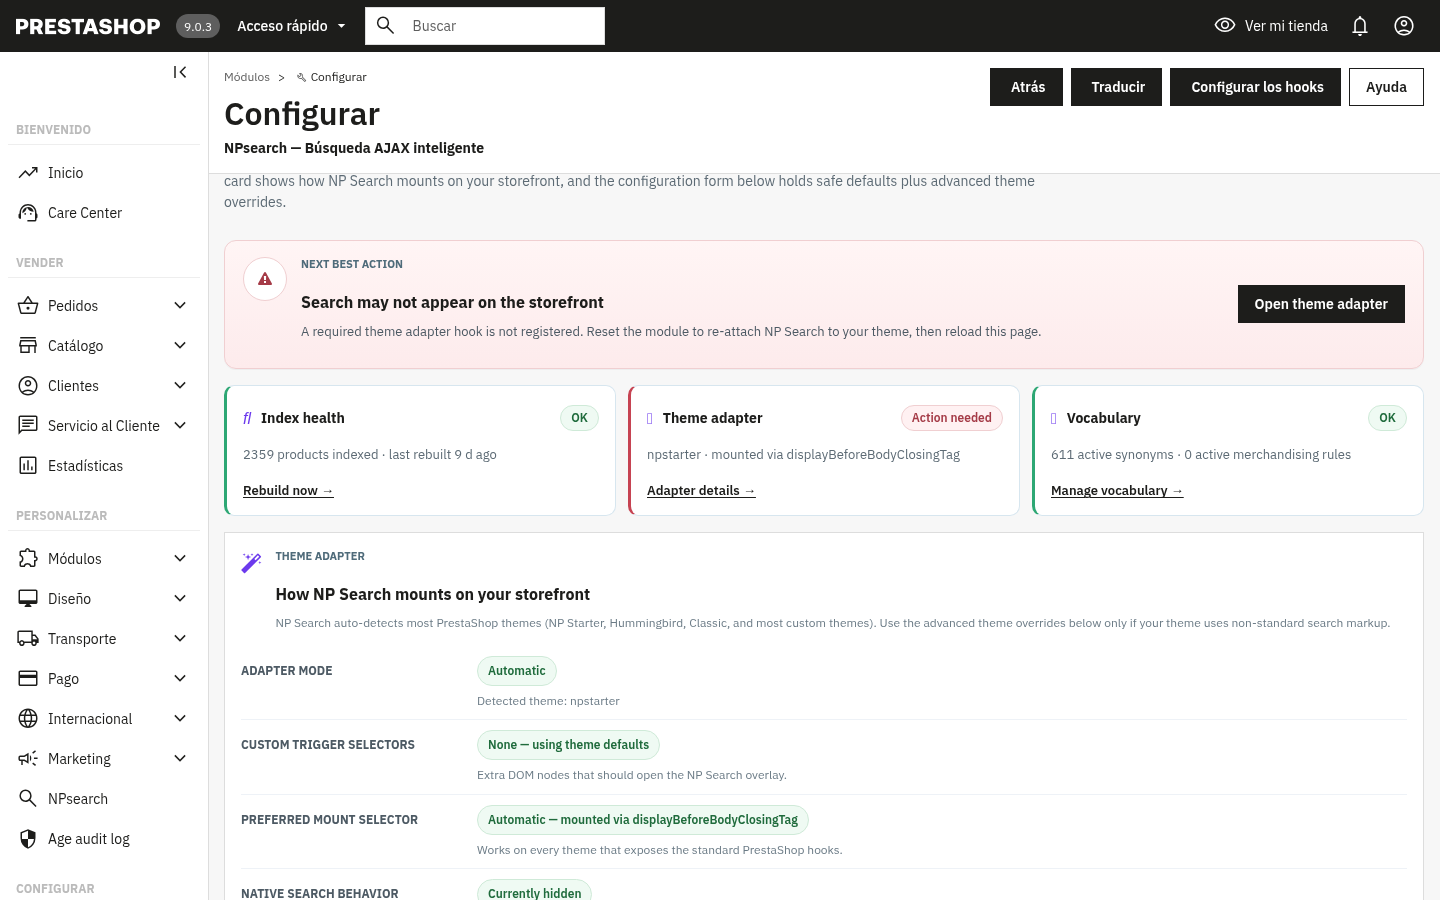Follow the Manage vocabulary link
This screenshot has height=900, width=1440.
pos(1117,491)
